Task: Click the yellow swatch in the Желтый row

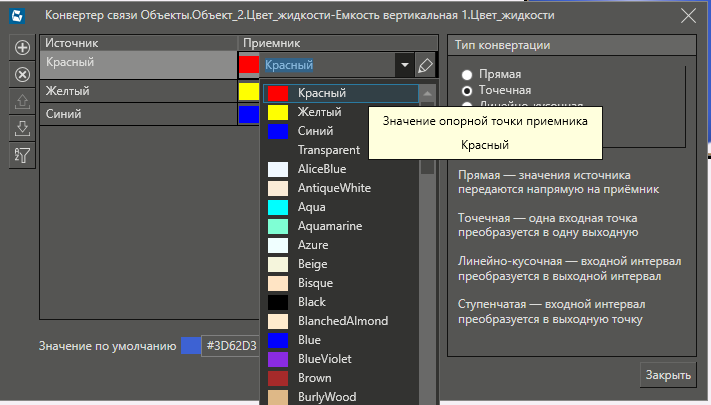Action: click(x=249, y=91)
